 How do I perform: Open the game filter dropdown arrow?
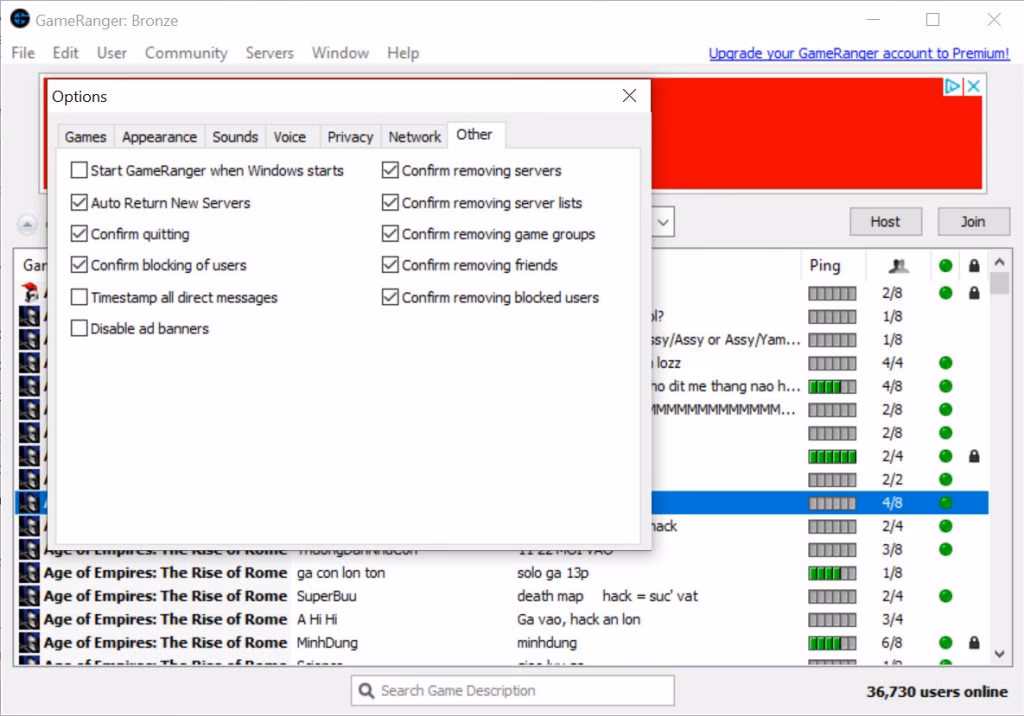[663, 222]
